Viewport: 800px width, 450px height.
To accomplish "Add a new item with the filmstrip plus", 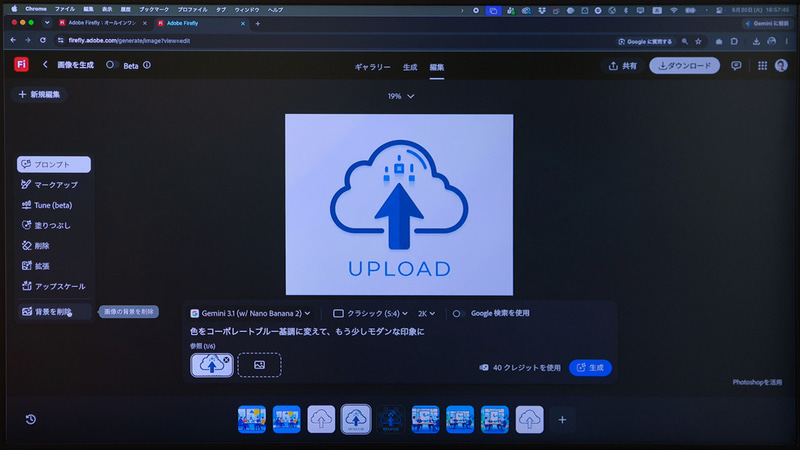I will coord(562,420).
